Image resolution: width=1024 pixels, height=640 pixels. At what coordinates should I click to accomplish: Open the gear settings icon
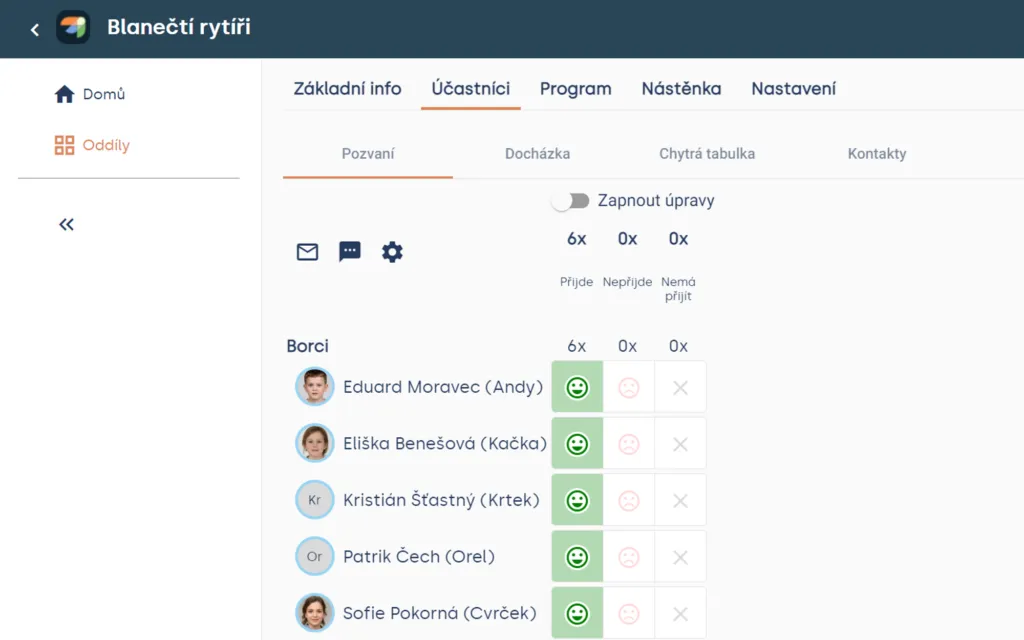[392, 251]
